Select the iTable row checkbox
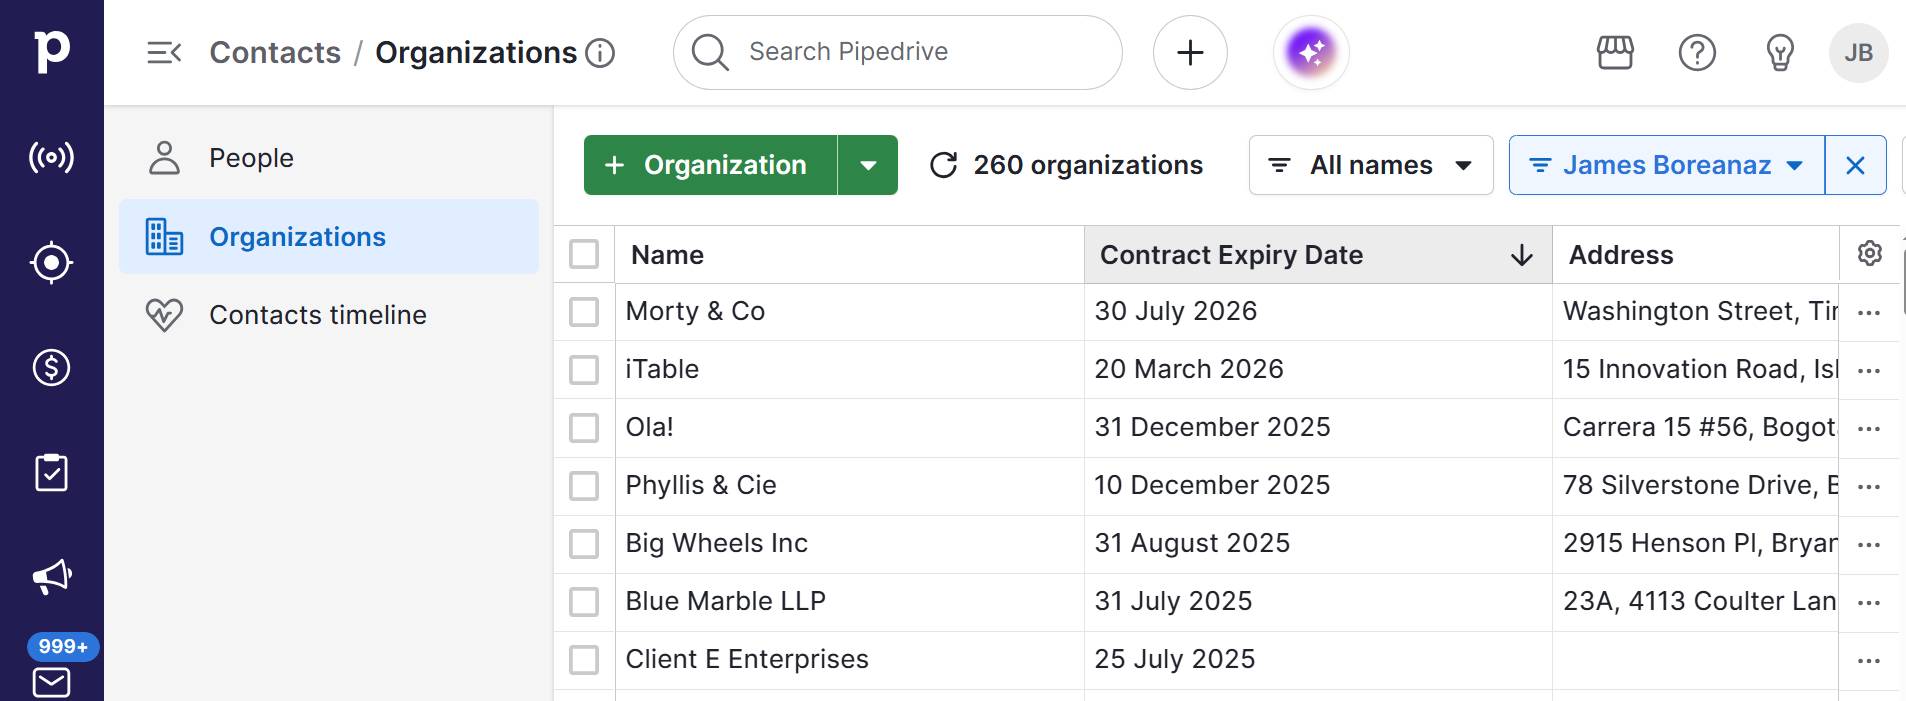Viewport: 1906px width, 701px height. tap(584, 370)
